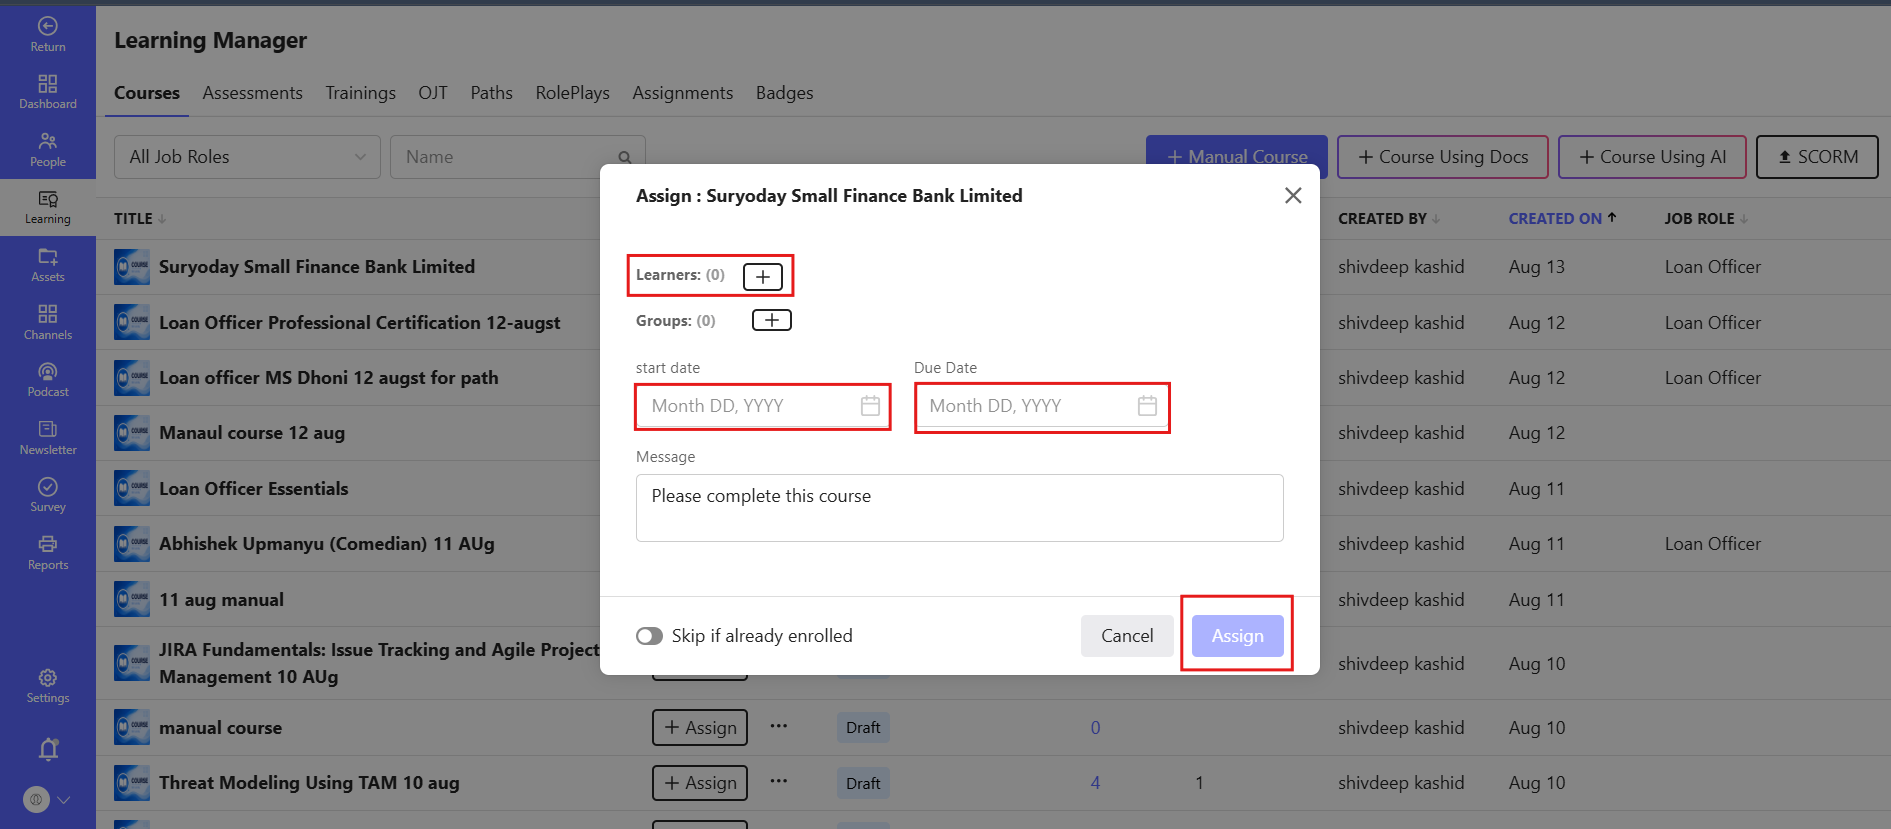This screenshot has width=1891, height=829.
Task: Select the thumbnail for 11 aug manual
Action: coord(132,600)
